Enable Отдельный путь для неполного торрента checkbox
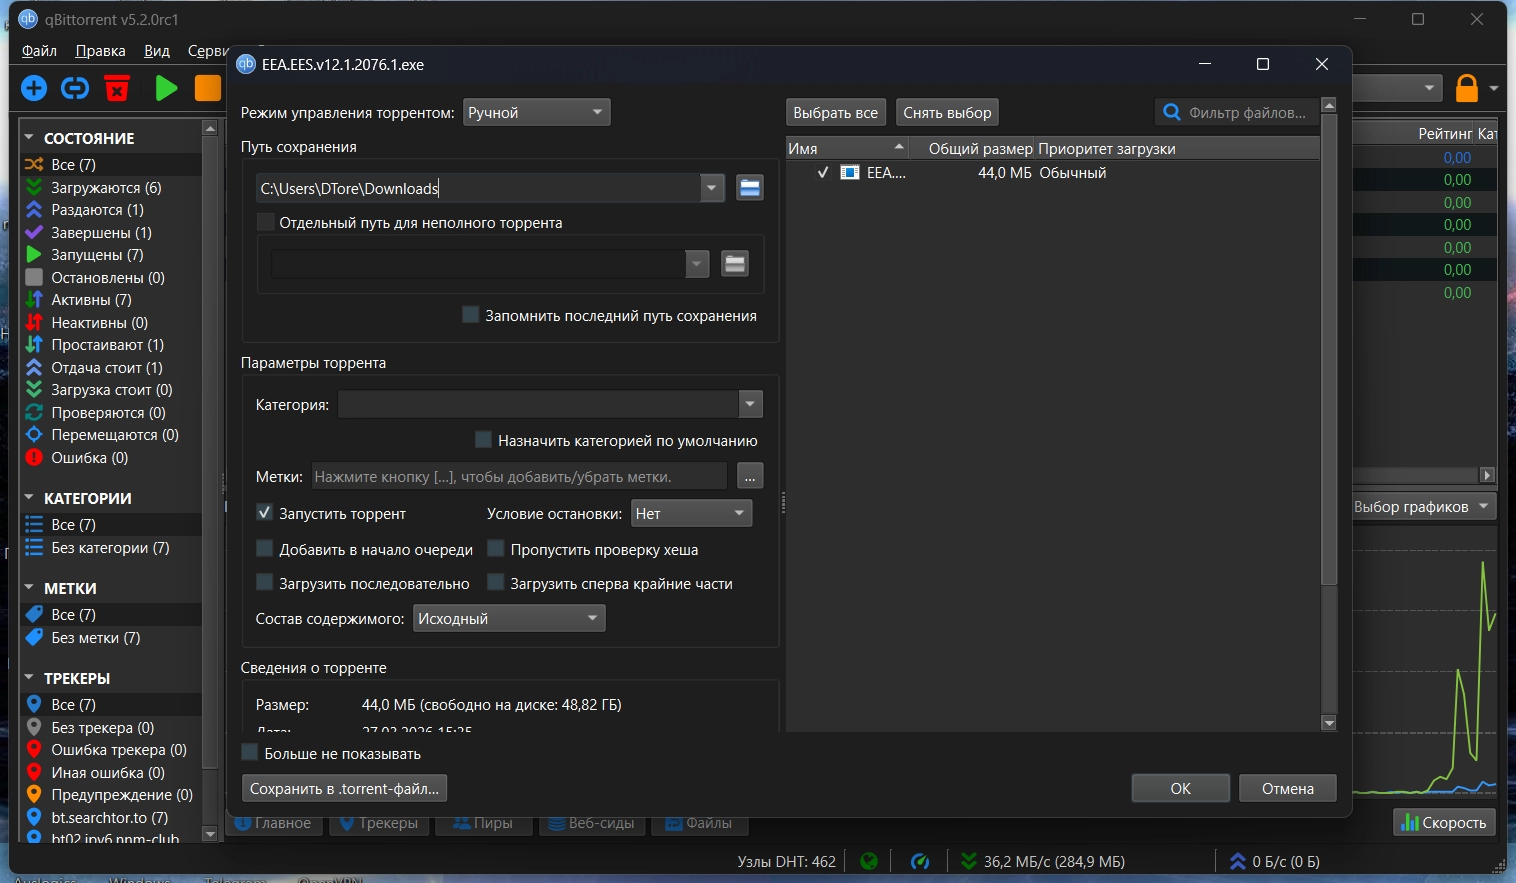The width and height of the screenshot is (1516, 883). (x=266, y=222)
